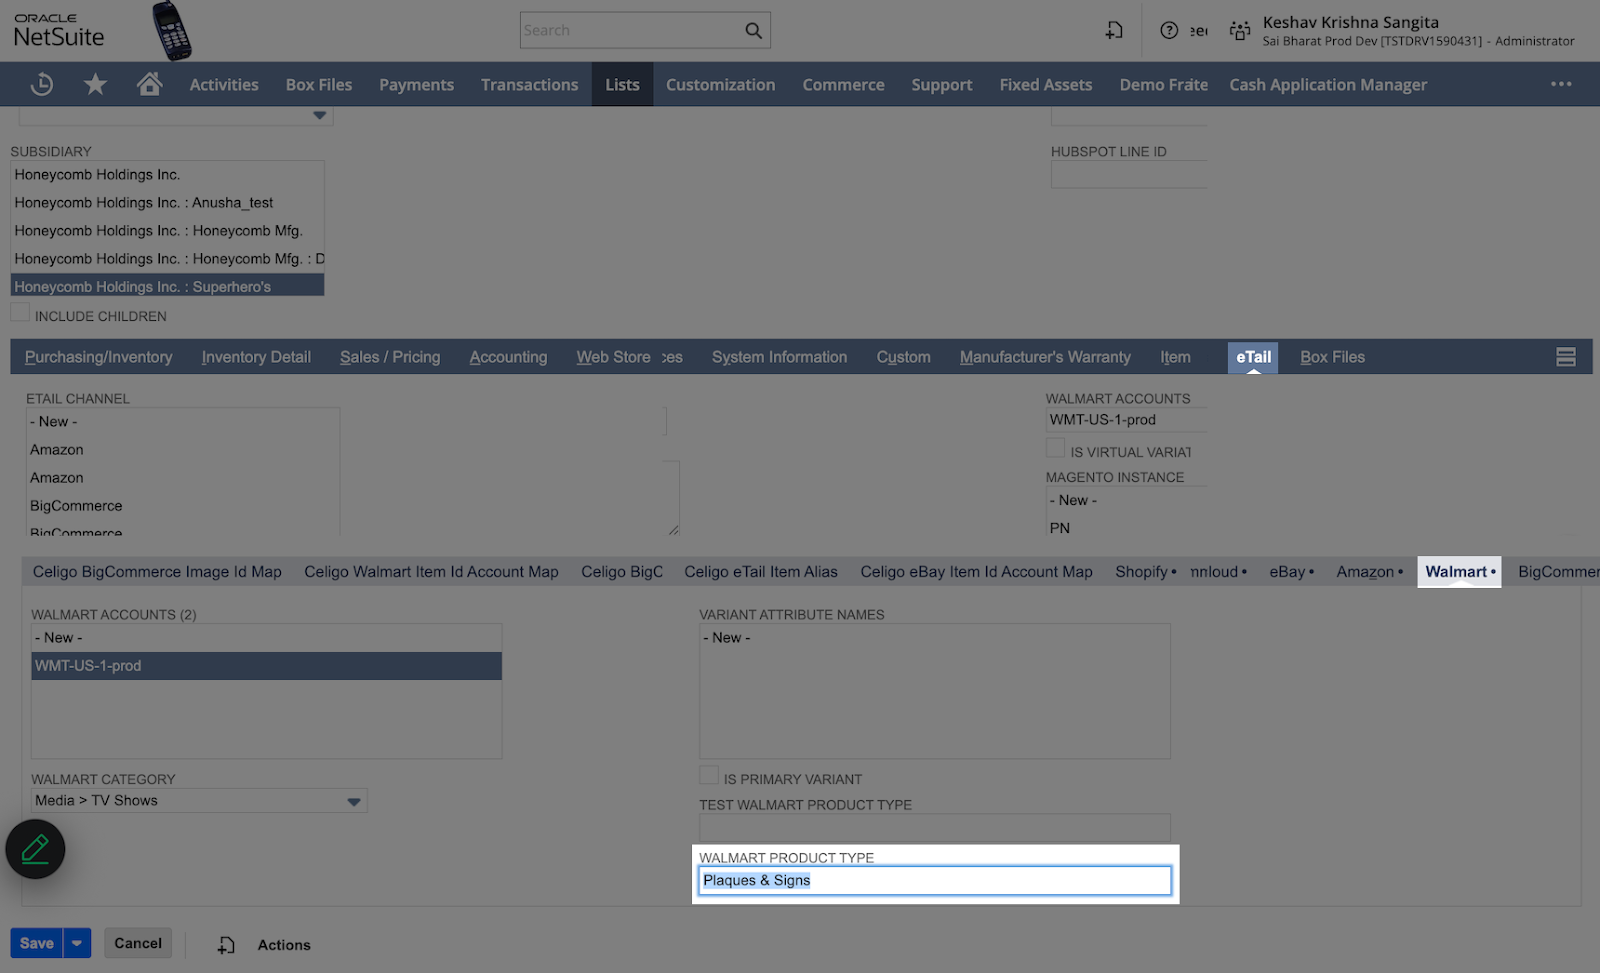This screenshot has height=973, width=1600.
Task: Toggle the Include Children checkbox
Action: 20,313
